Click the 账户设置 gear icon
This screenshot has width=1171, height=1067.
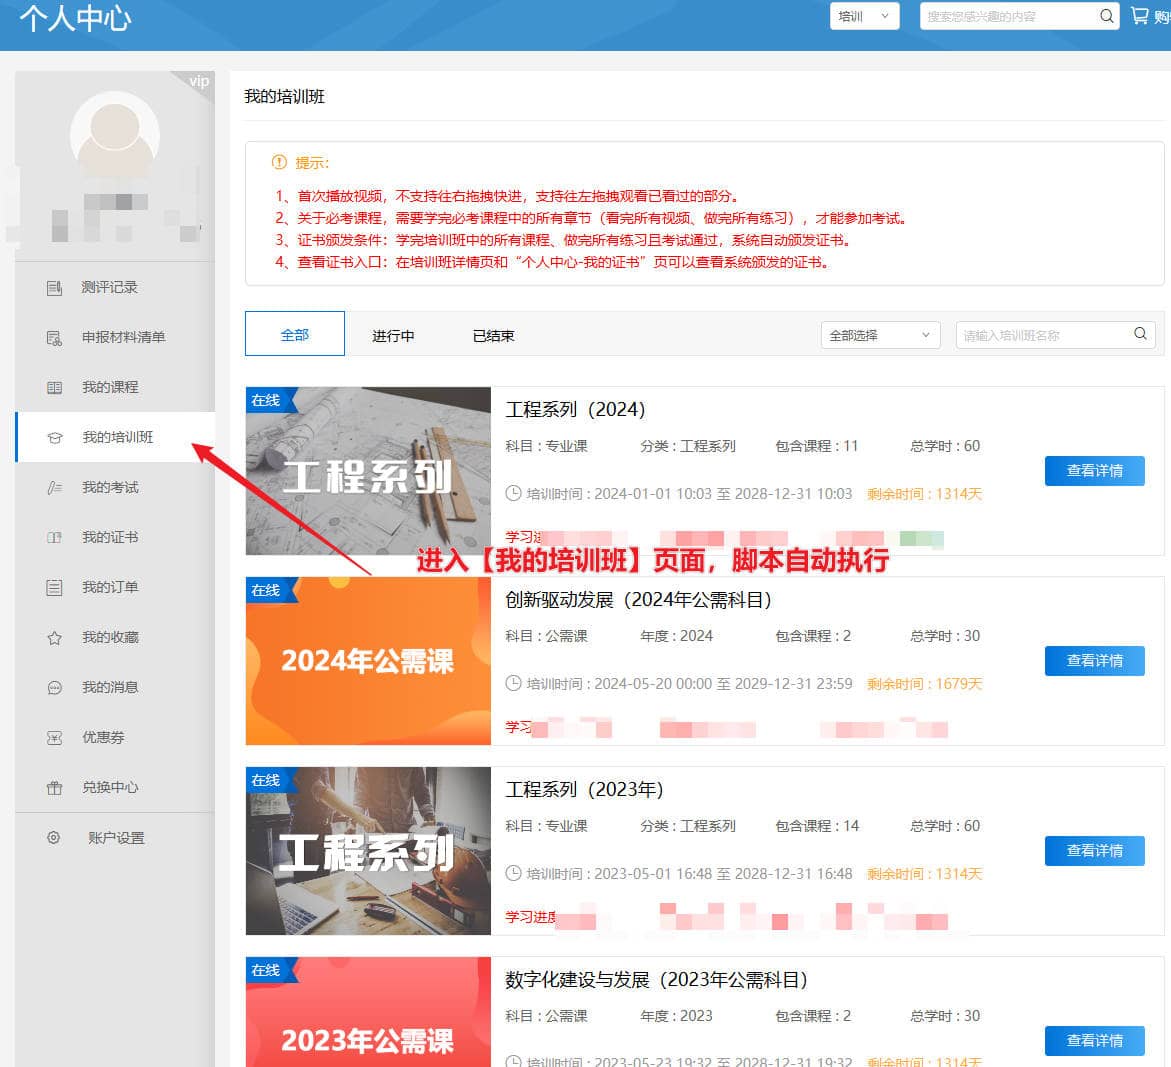[54, 838]
